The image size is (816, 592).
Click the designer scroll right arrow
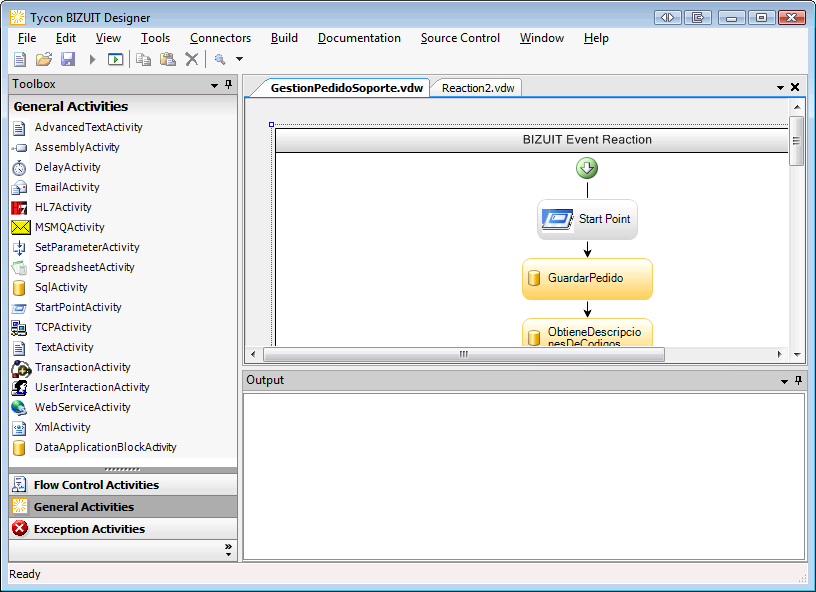point(779,354)
